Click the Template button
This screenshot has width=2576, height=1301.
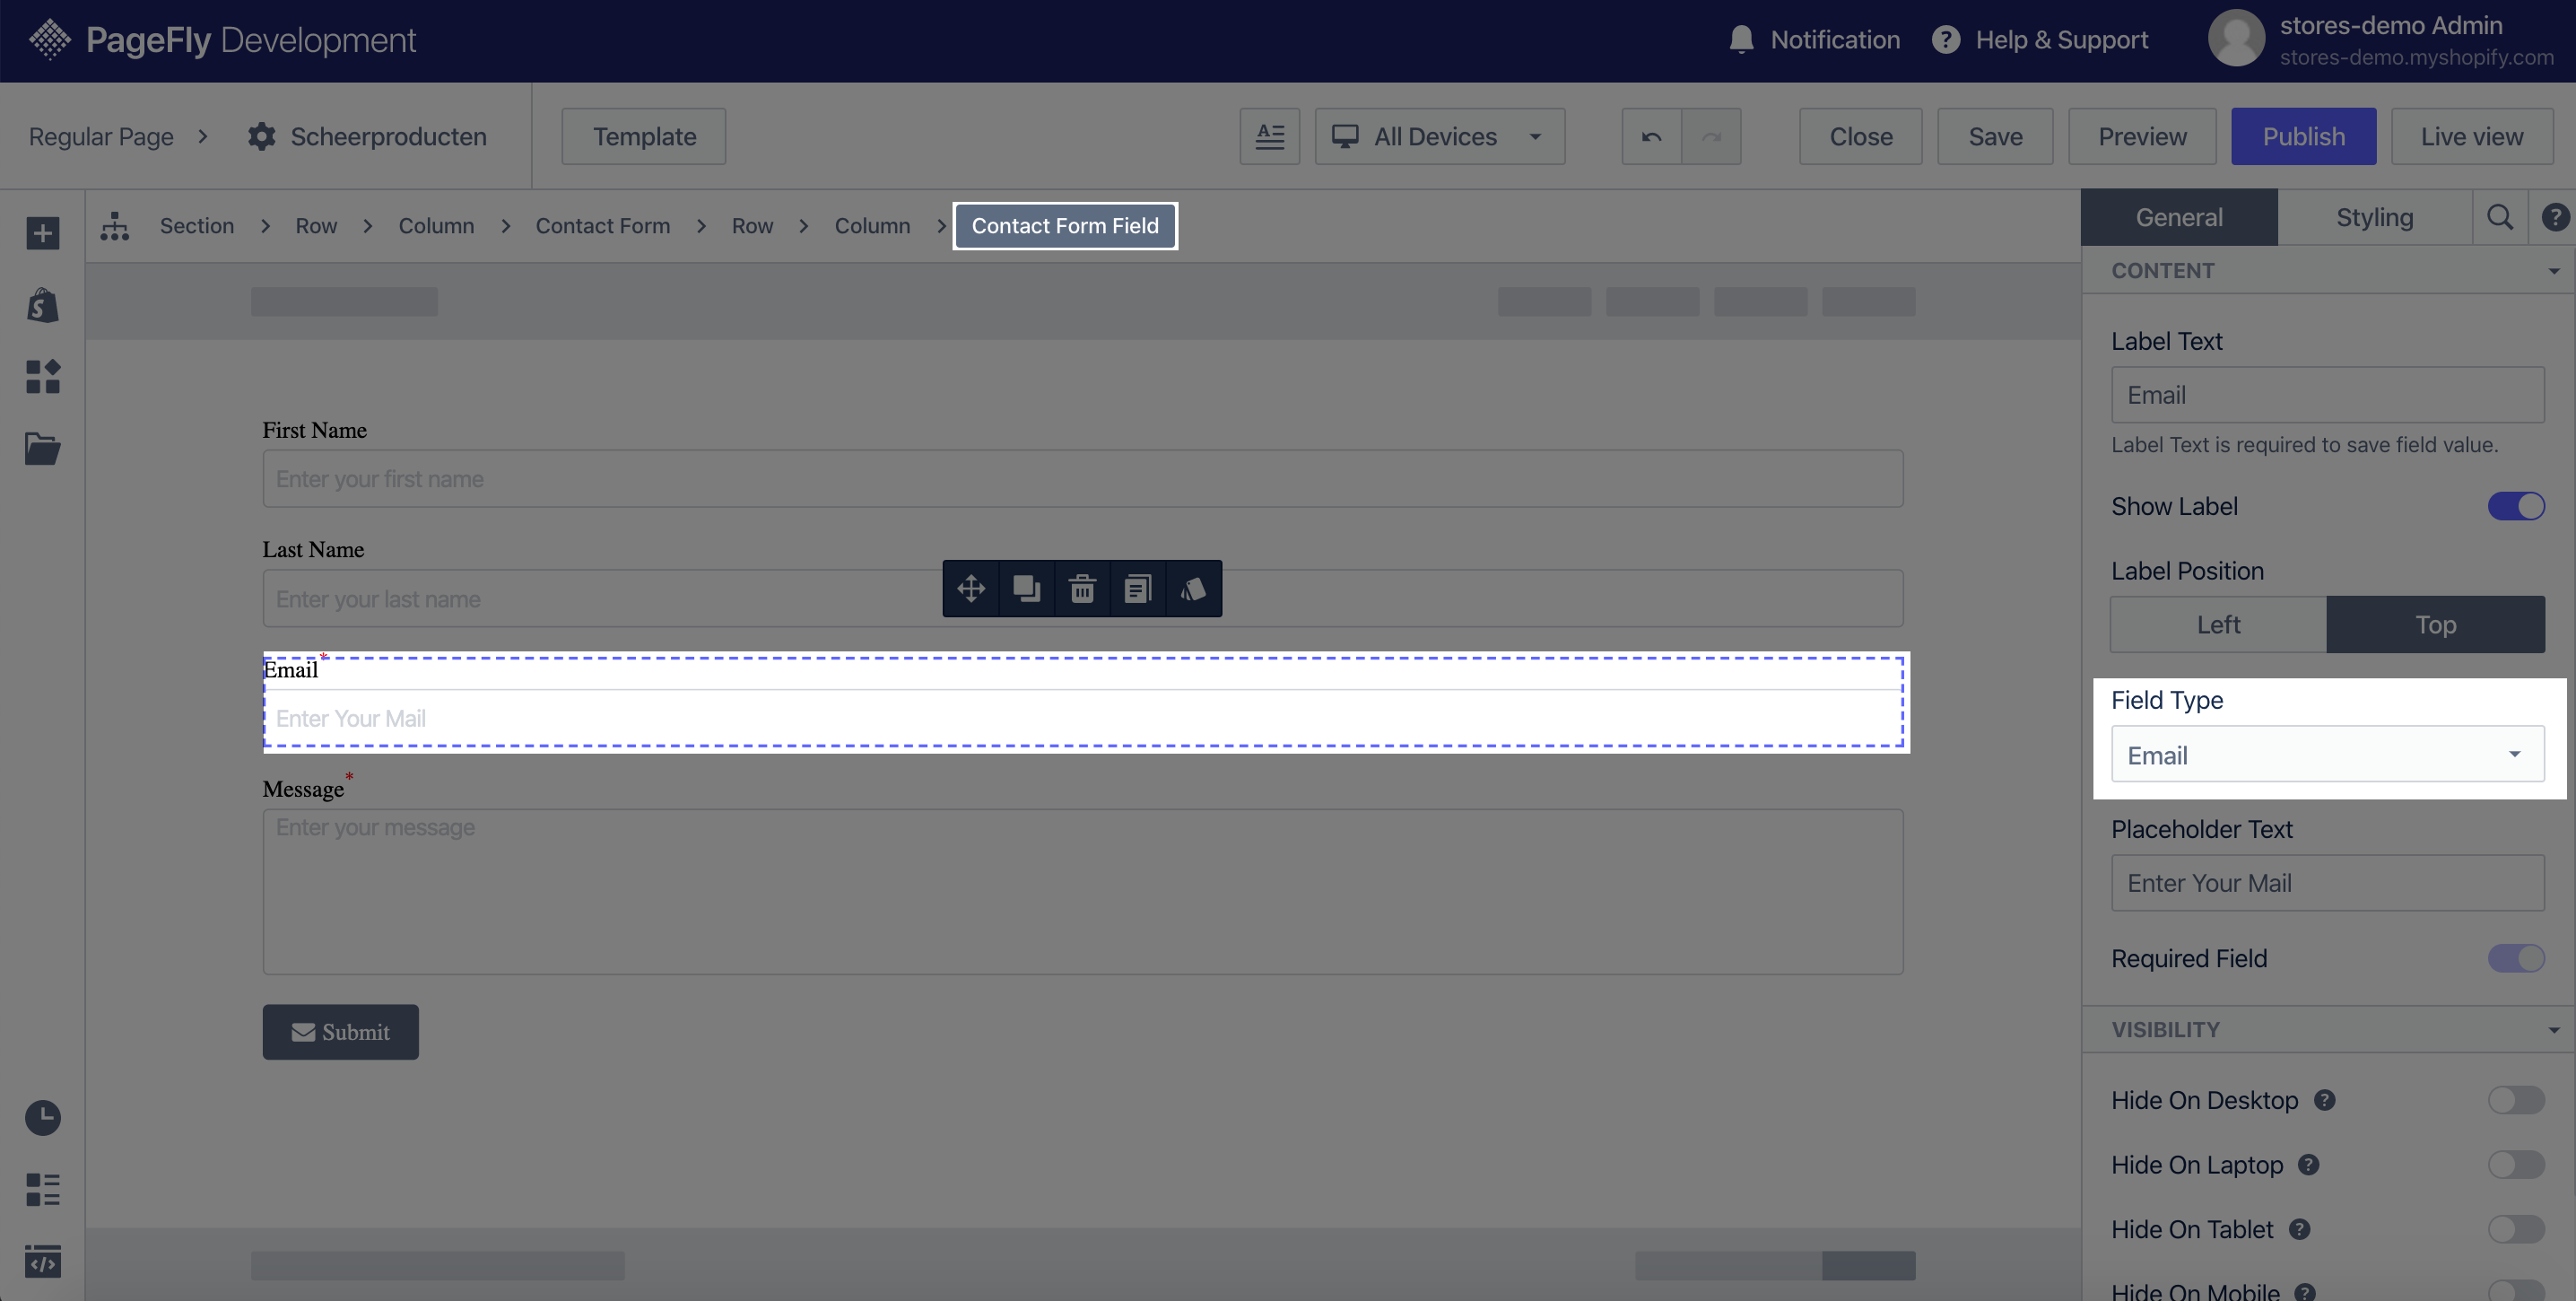(644, 136)
